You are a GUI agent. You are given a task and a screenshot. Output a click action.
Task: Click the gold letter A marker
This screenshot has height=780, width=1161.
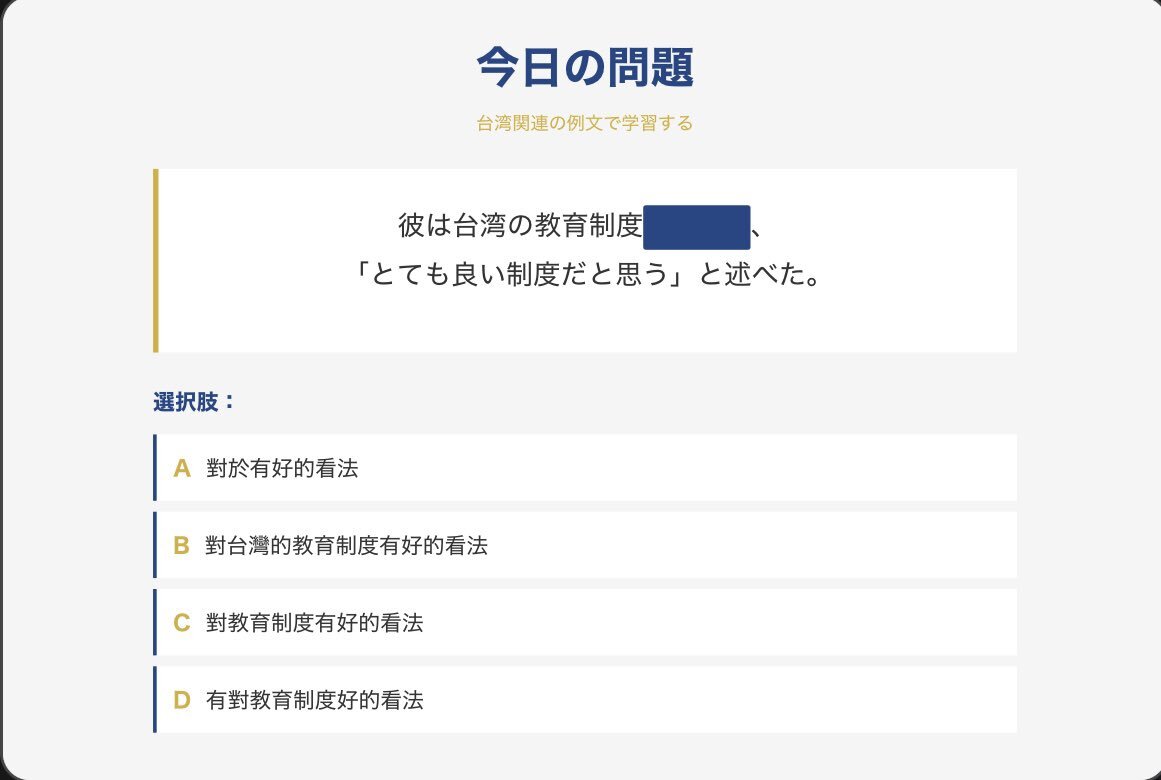point(182,468)
